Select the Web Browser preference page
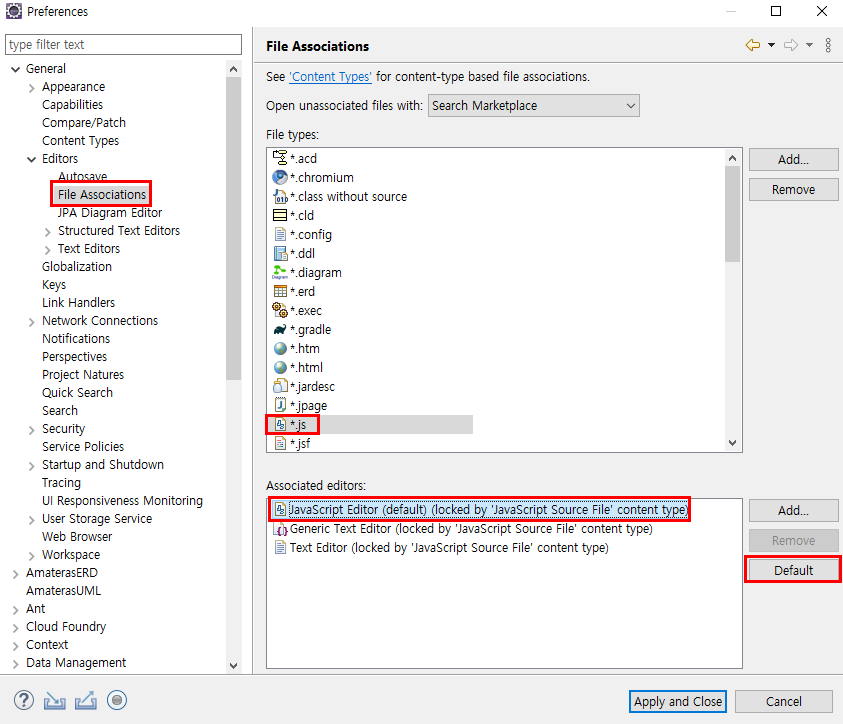843x724 pixels. coord(77,536)
